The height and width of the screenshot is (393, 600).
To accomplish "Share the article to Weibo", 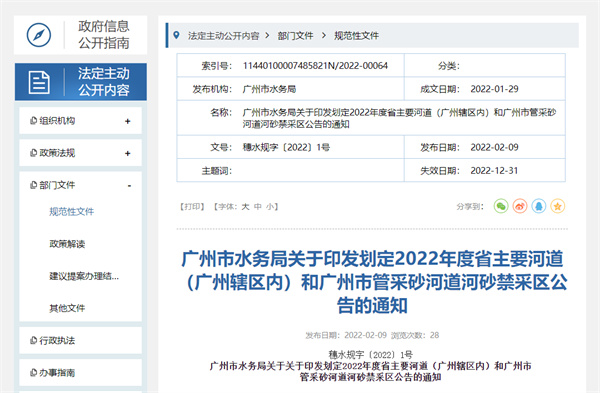I will click(520, 206).
